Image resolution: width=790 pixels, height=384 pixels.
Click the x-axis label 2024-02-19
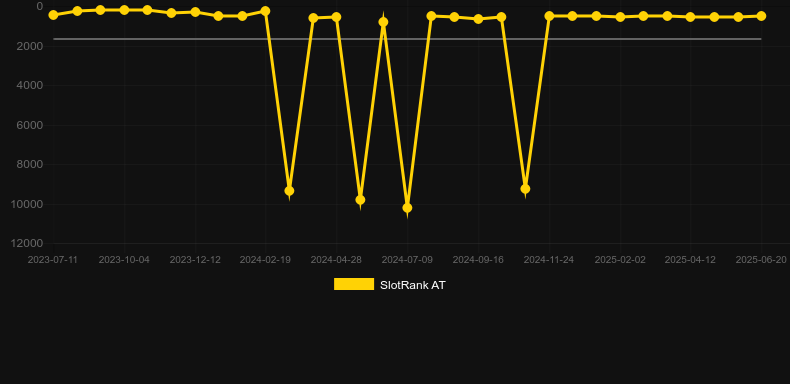tap(265, 260)
